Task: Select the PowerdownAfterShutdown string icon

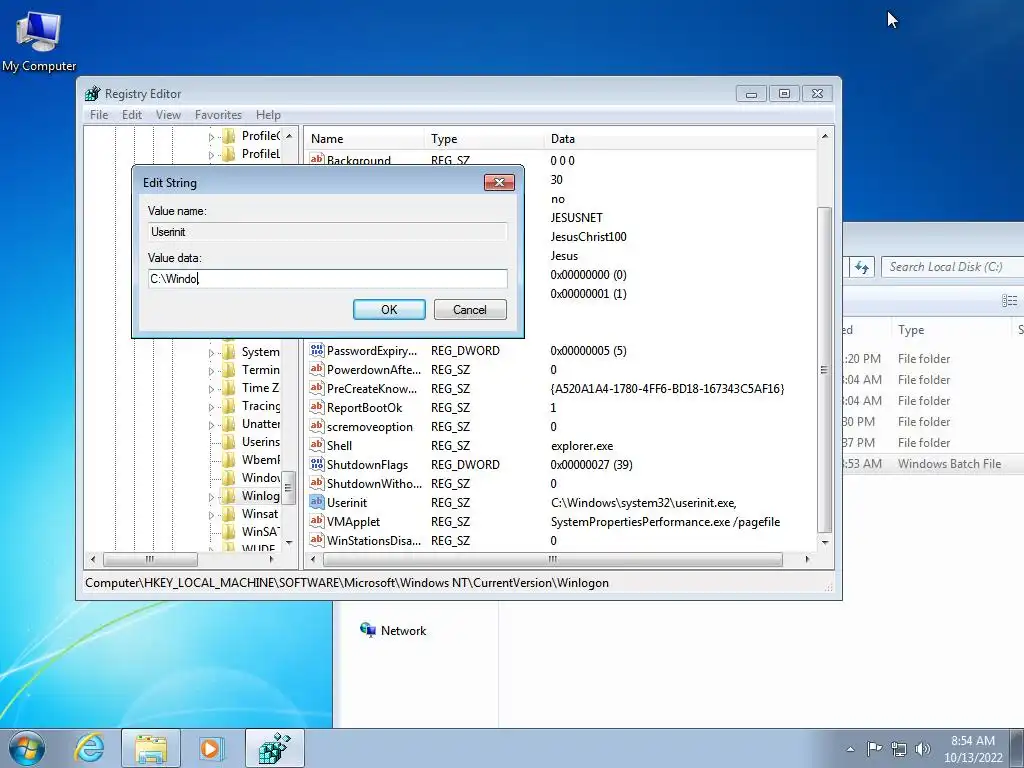Action: pos(317,369)
